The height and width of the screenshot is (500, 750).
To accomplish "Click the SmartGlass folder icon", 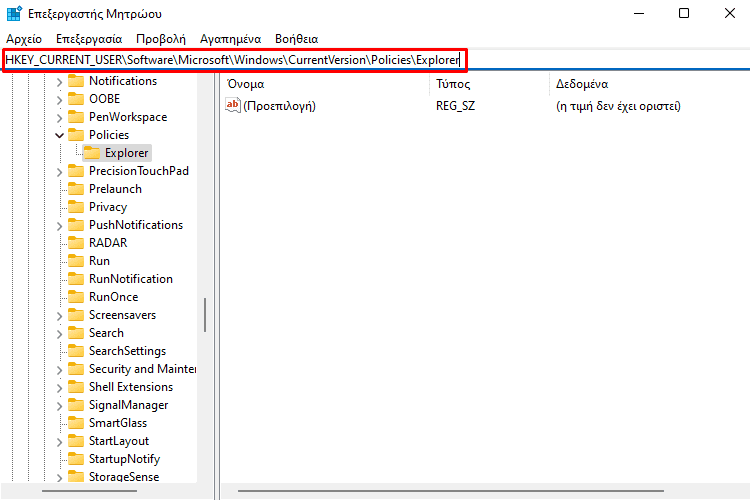I will point(76,423).
